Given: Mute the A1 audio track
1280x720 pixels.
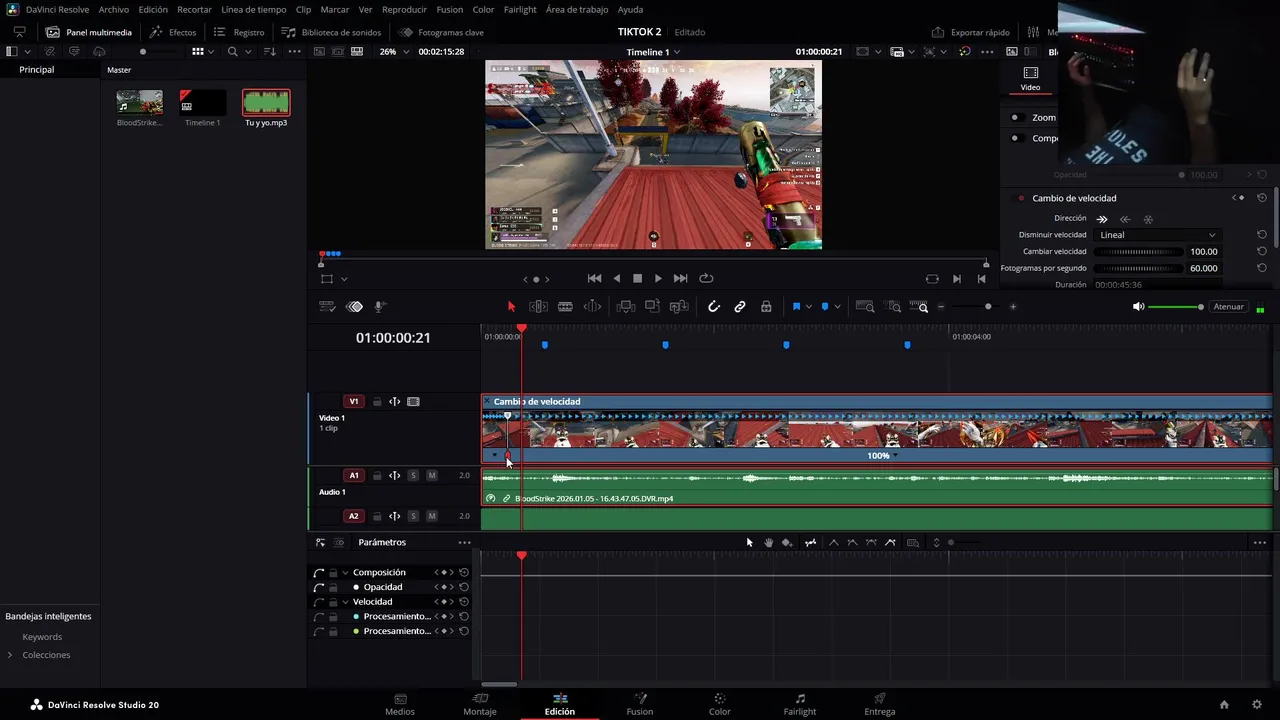Looking at the screenshot, I should pos(432,476).
